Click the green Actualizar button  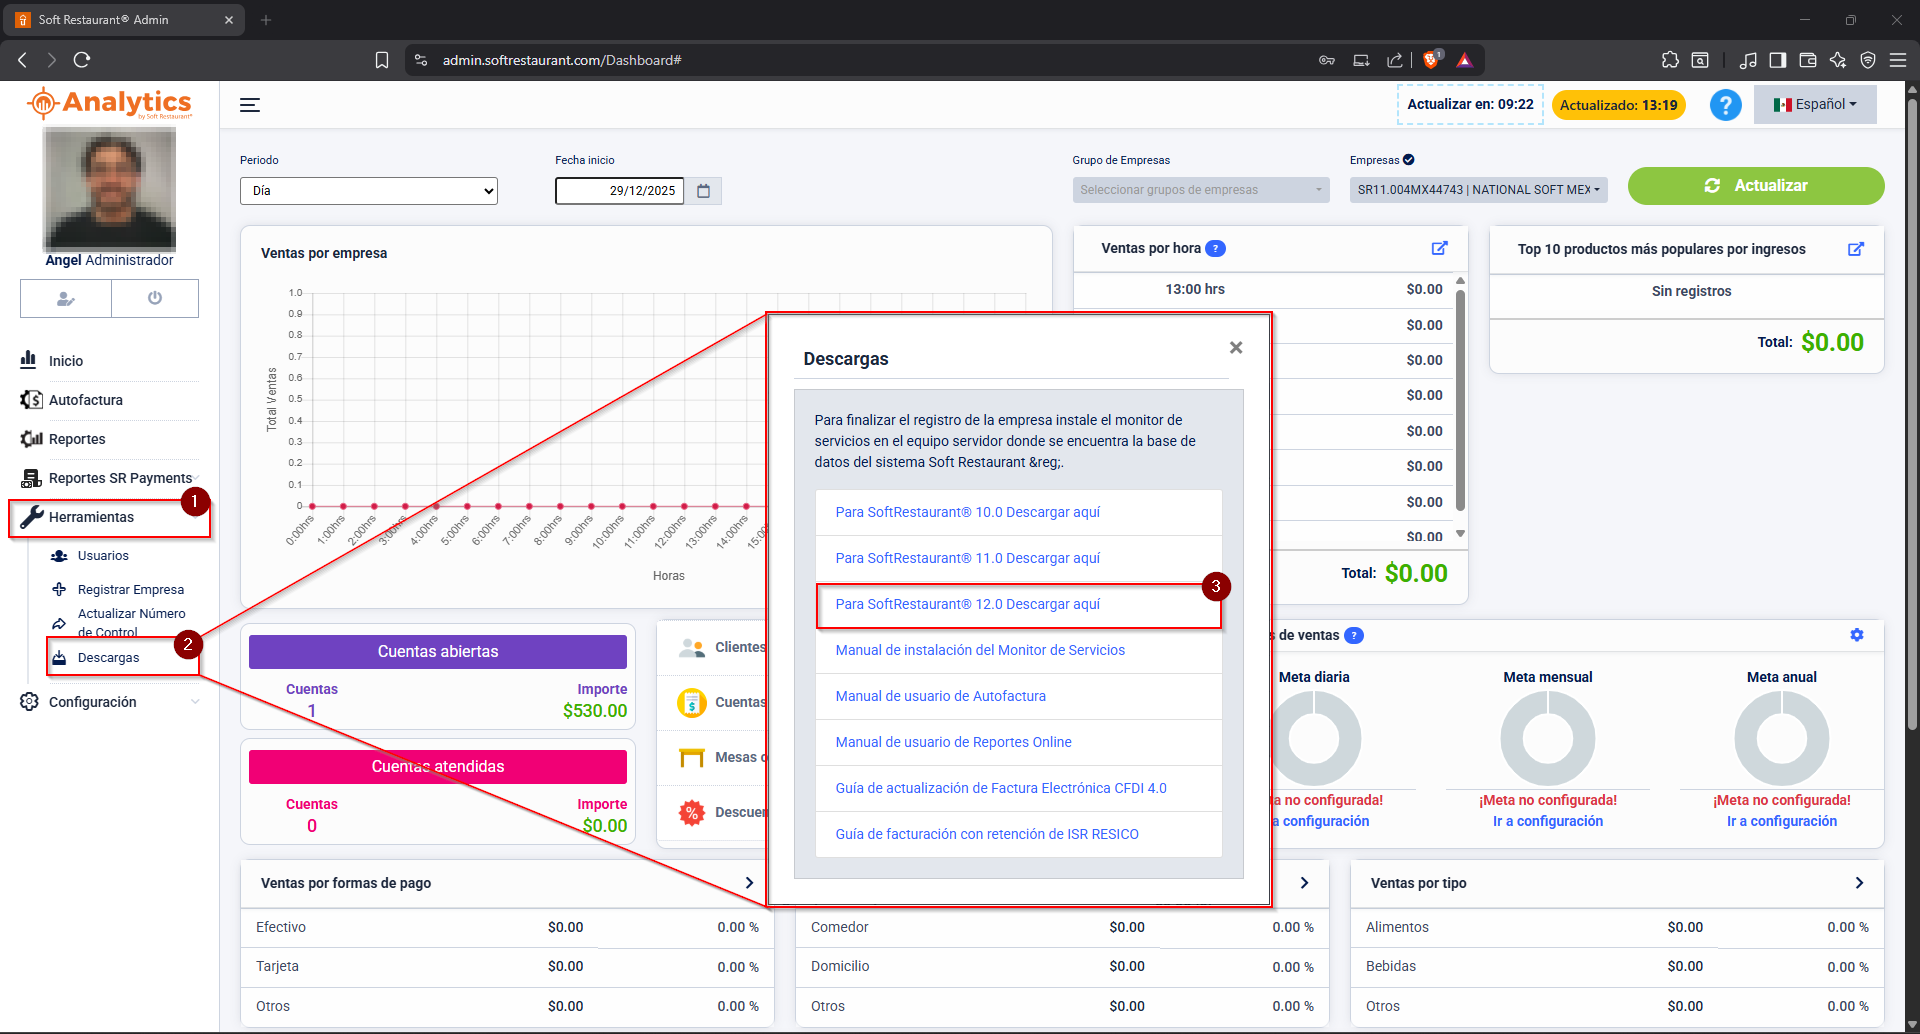coord(1756,186)
